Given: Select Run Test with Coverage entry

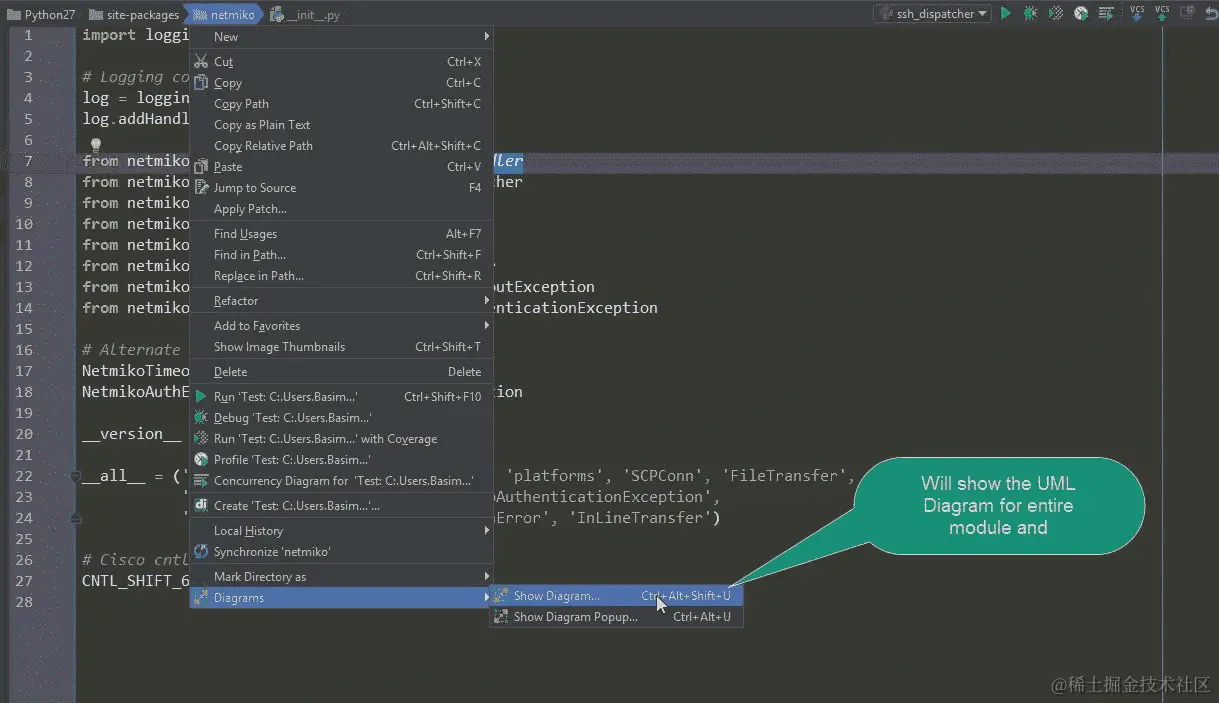Looking at the screenshot, I should pyautogui.click(x=342, y=439).
